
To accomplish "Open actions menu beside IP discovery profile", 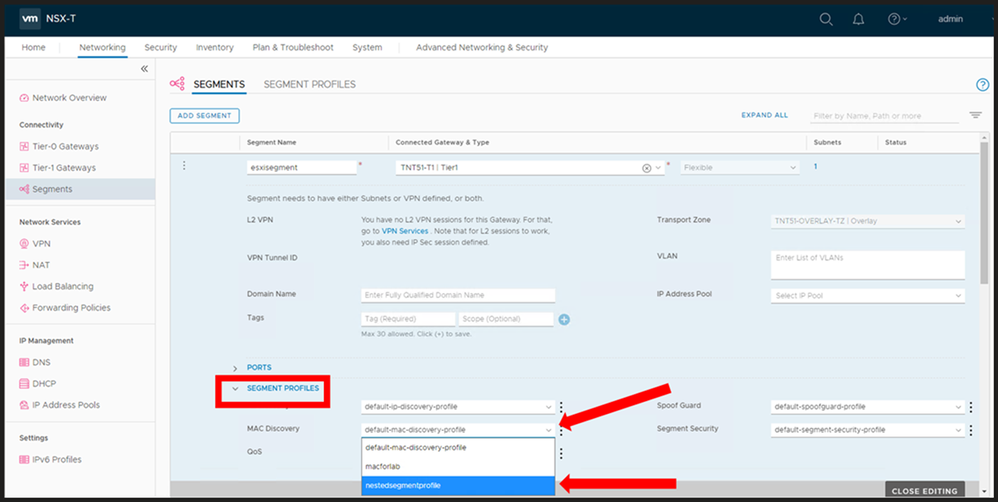I will pyautogui.click(x=561, y=407).
